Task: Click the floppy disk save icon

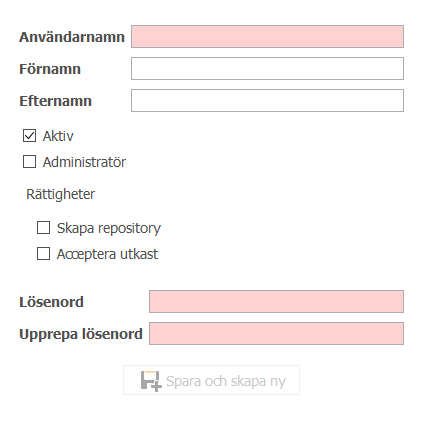Action: (x=151, y=381)
